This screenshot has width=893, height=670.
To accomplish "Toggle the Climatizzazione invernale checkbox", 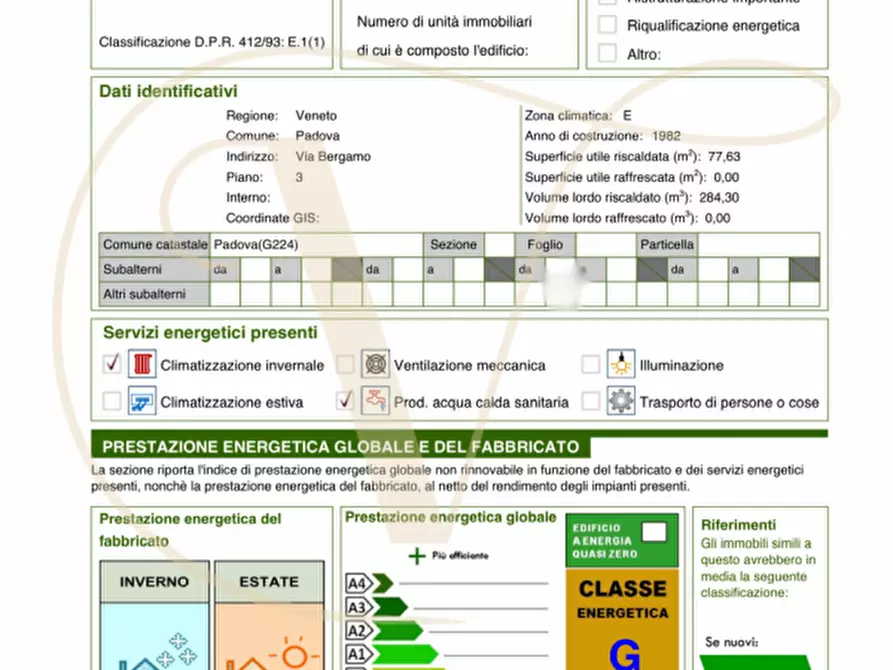I will [111, 364].
